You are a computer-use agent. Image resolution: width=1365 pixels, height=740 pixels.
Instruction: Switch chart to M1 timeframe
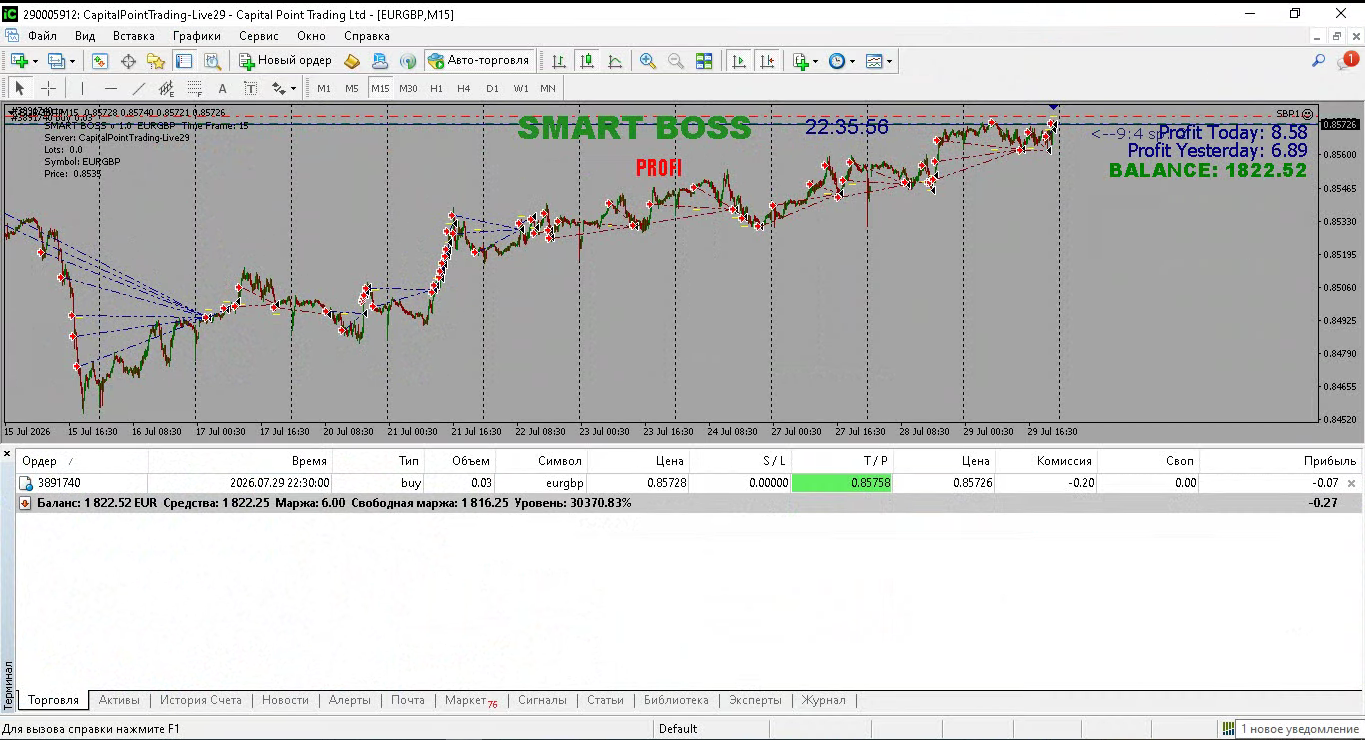pyautogui.click(x=324, y=88)
